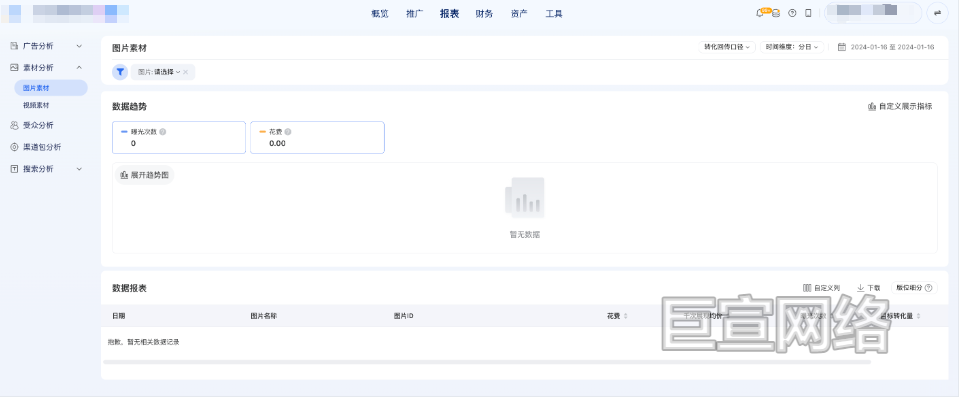Image resolution: width=960 pixels, height=398 pixels.
Task: Click the 渠道包分析 circular icon
Action: (14, 147)
